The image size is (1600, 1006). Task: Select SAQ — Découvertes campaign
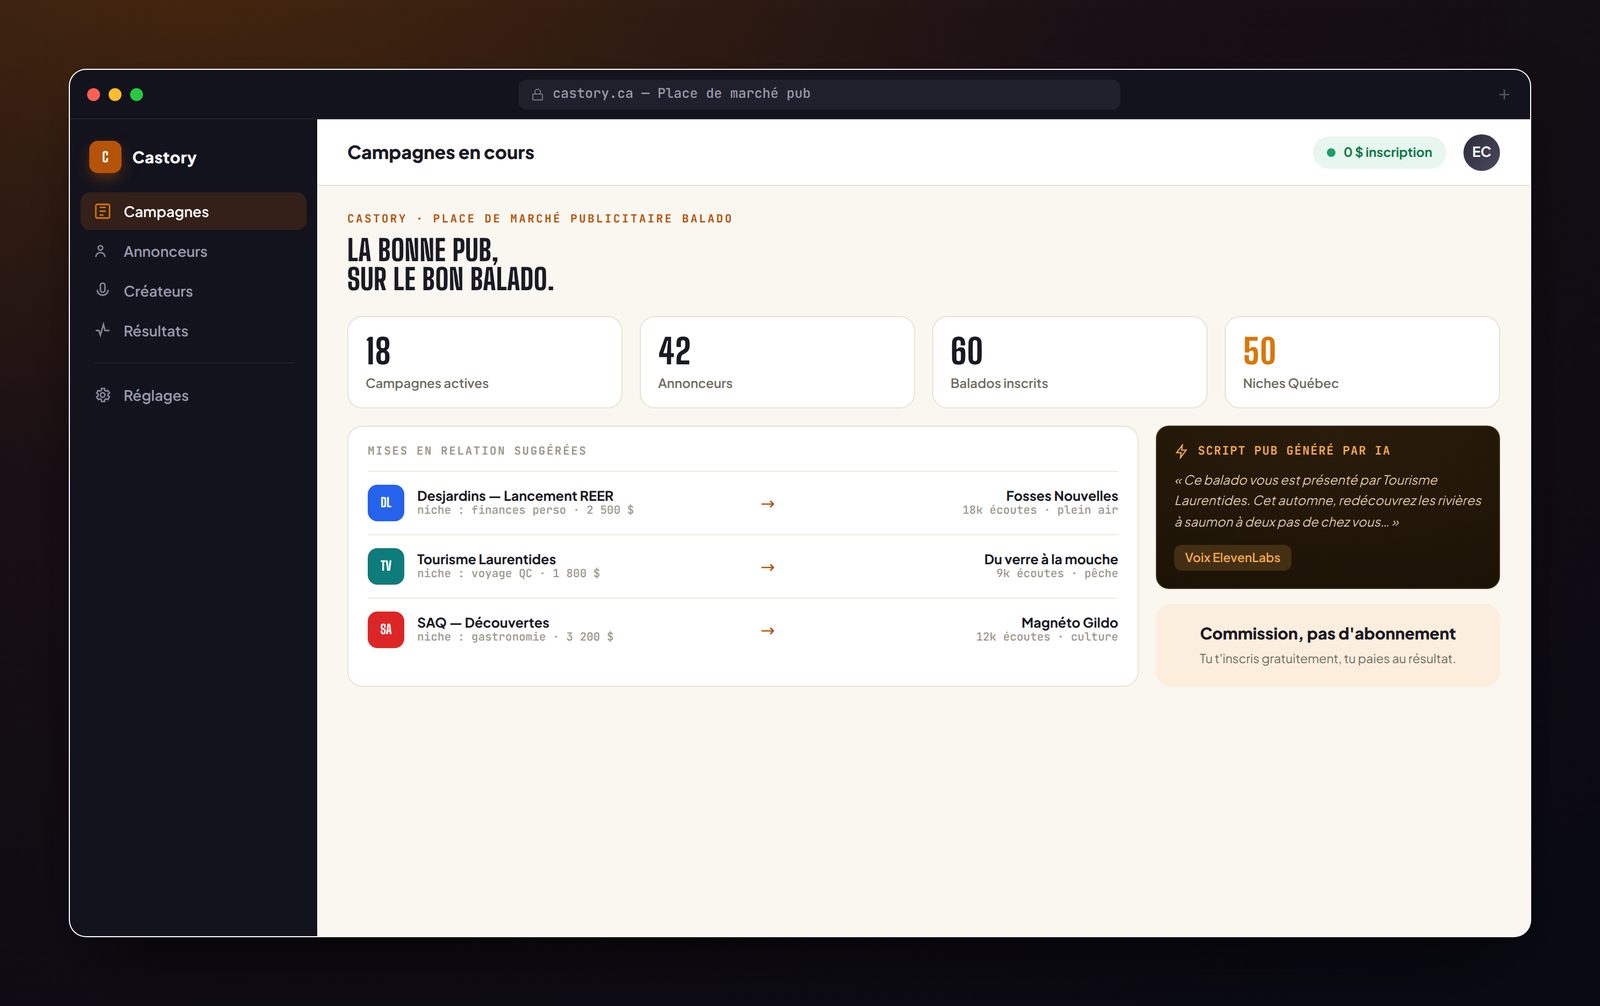pos(483,622)
